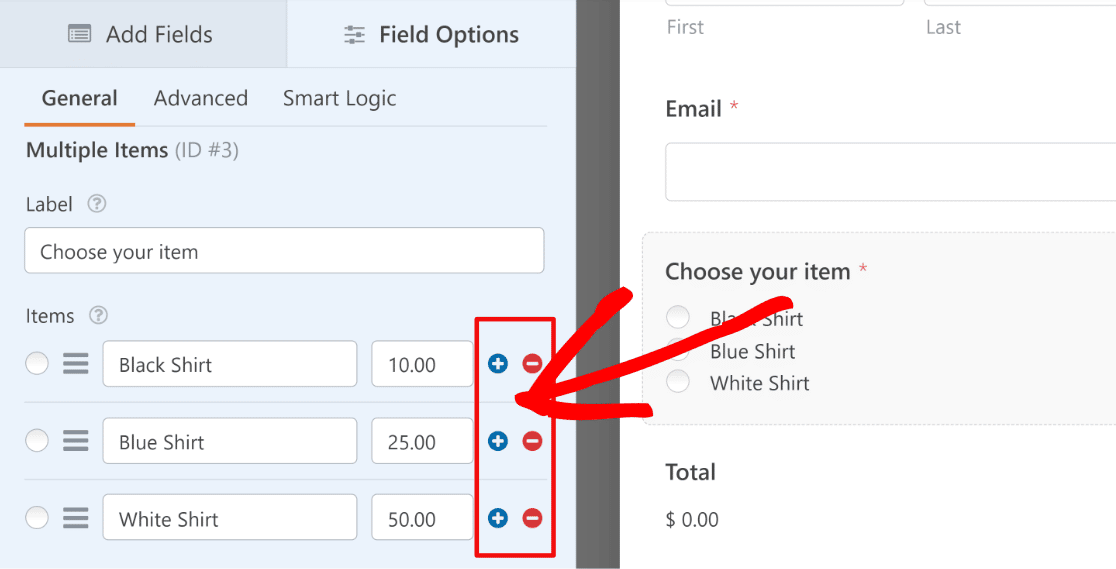Viewport: 1116px width, 569px height.
Task: Click the White Shirt reorder handle
Action: pyautogui.click(x=75, y=518)
